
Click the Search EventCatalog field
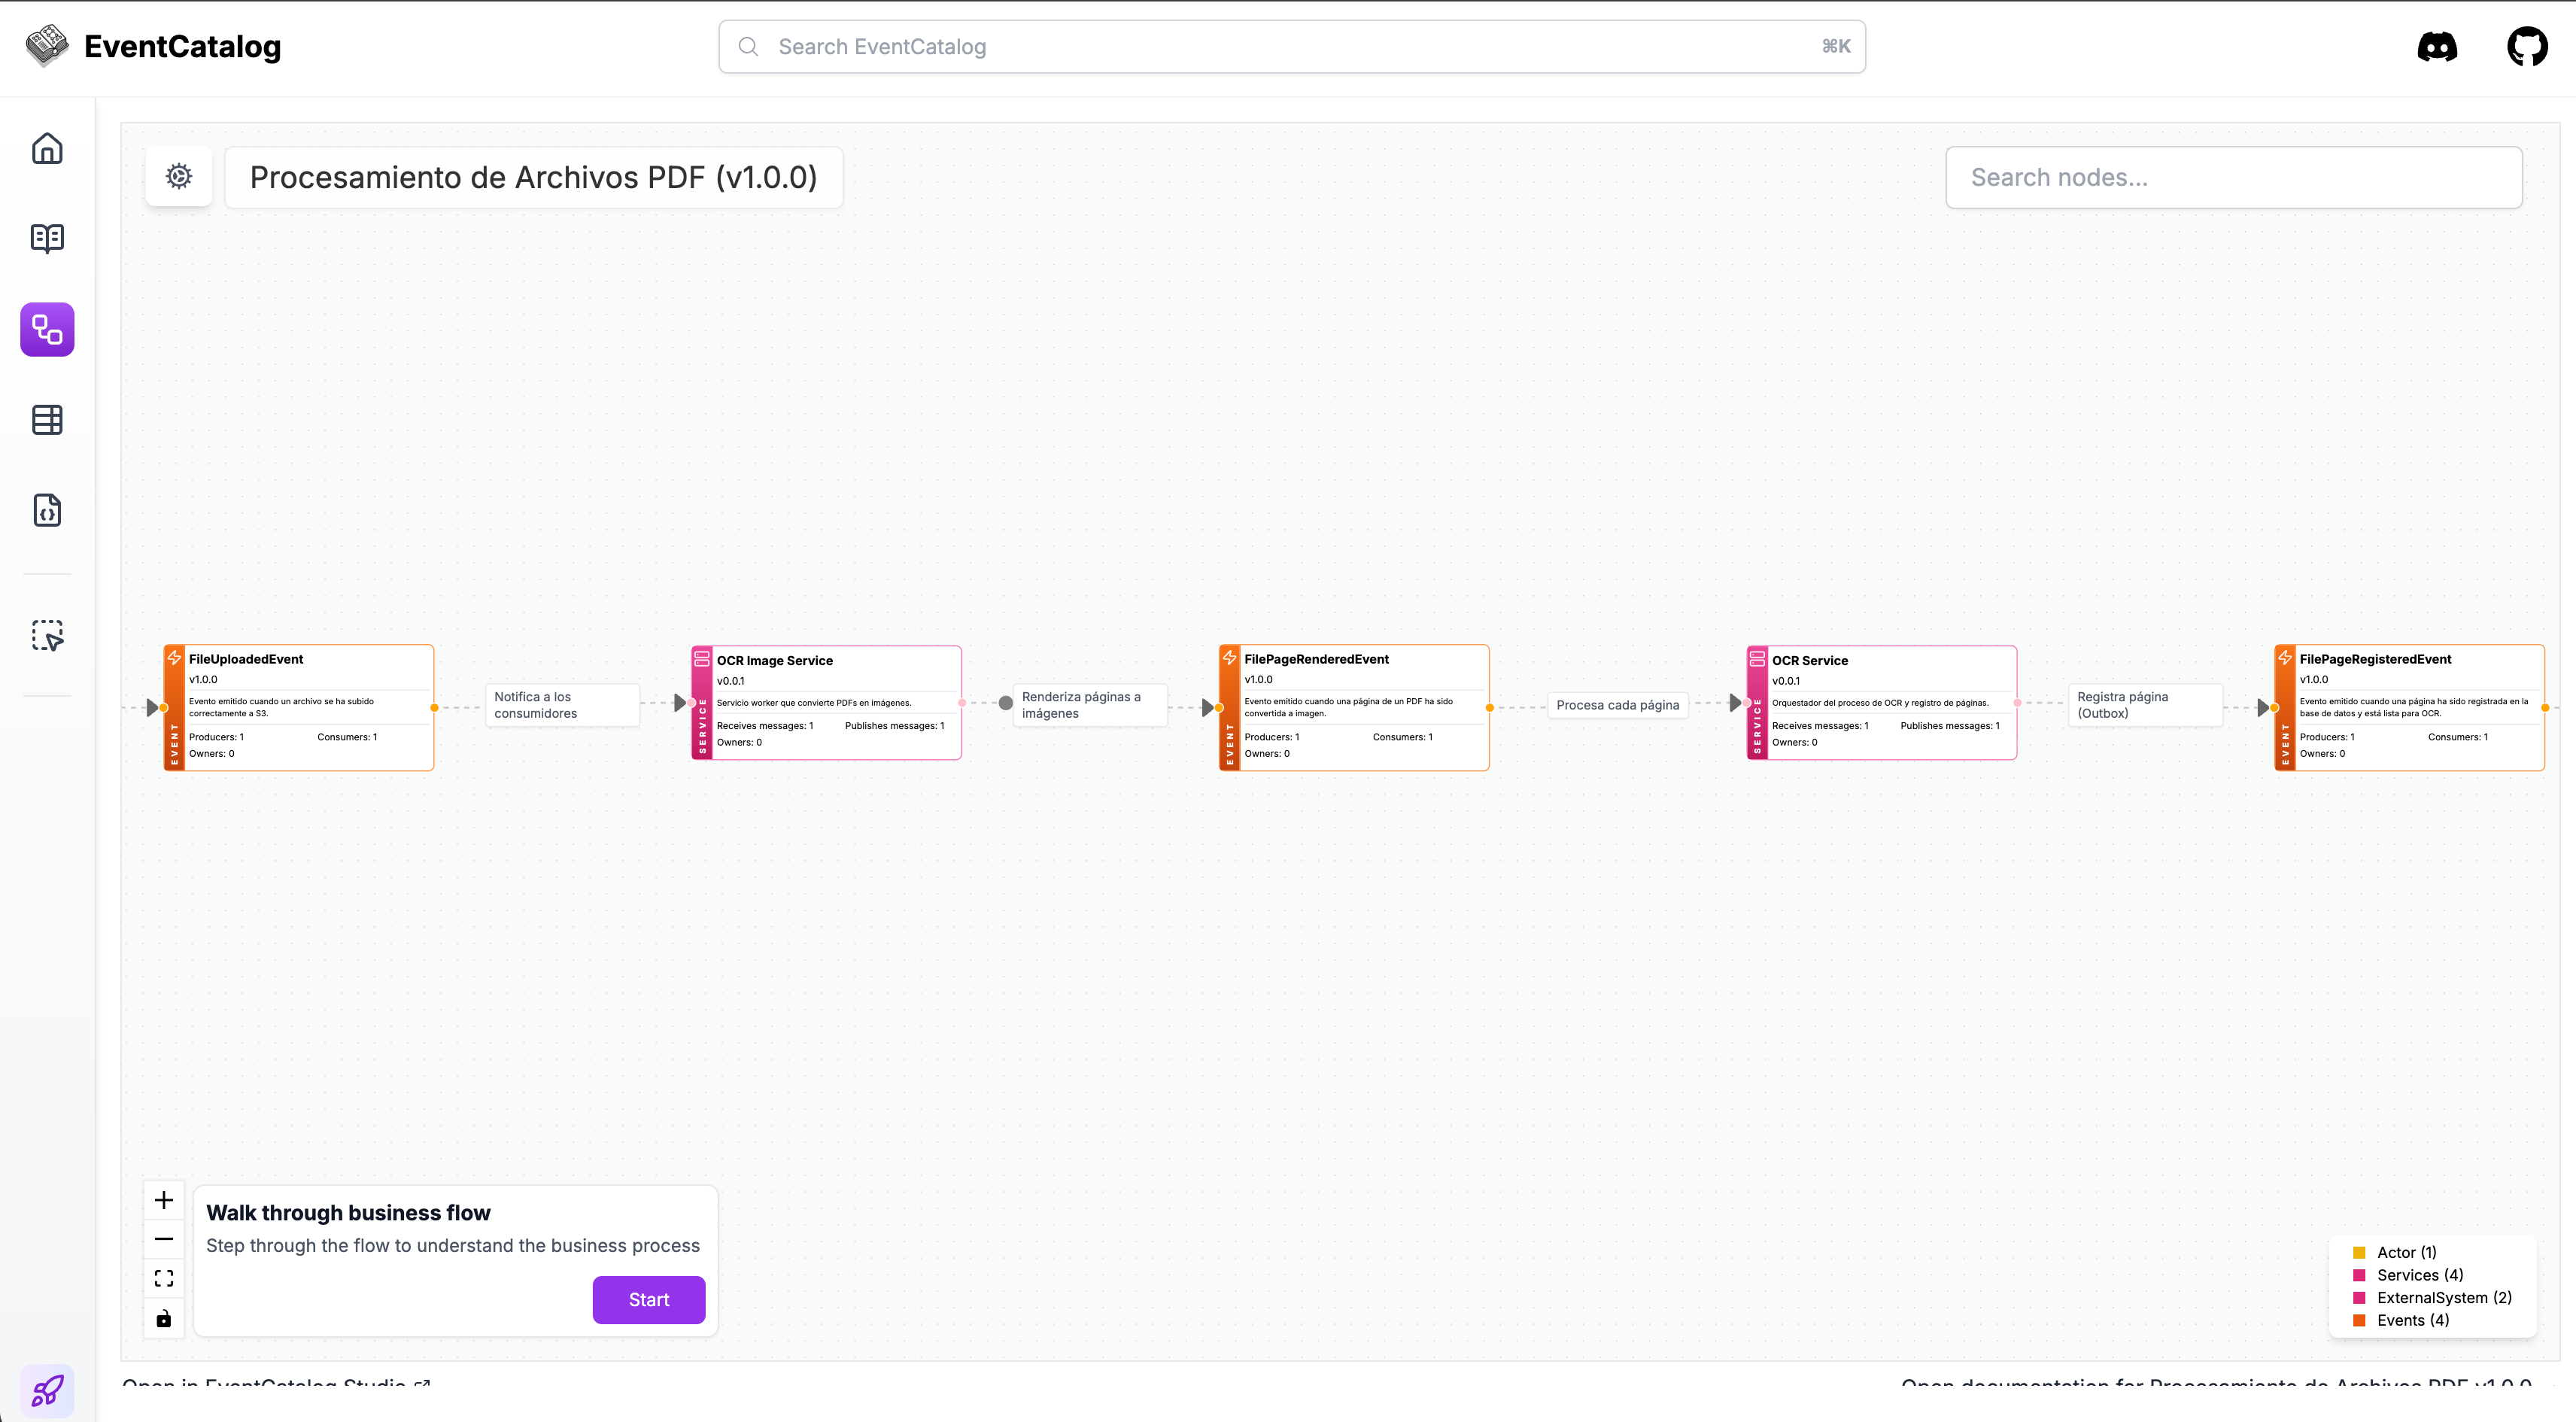point(1290,47)
